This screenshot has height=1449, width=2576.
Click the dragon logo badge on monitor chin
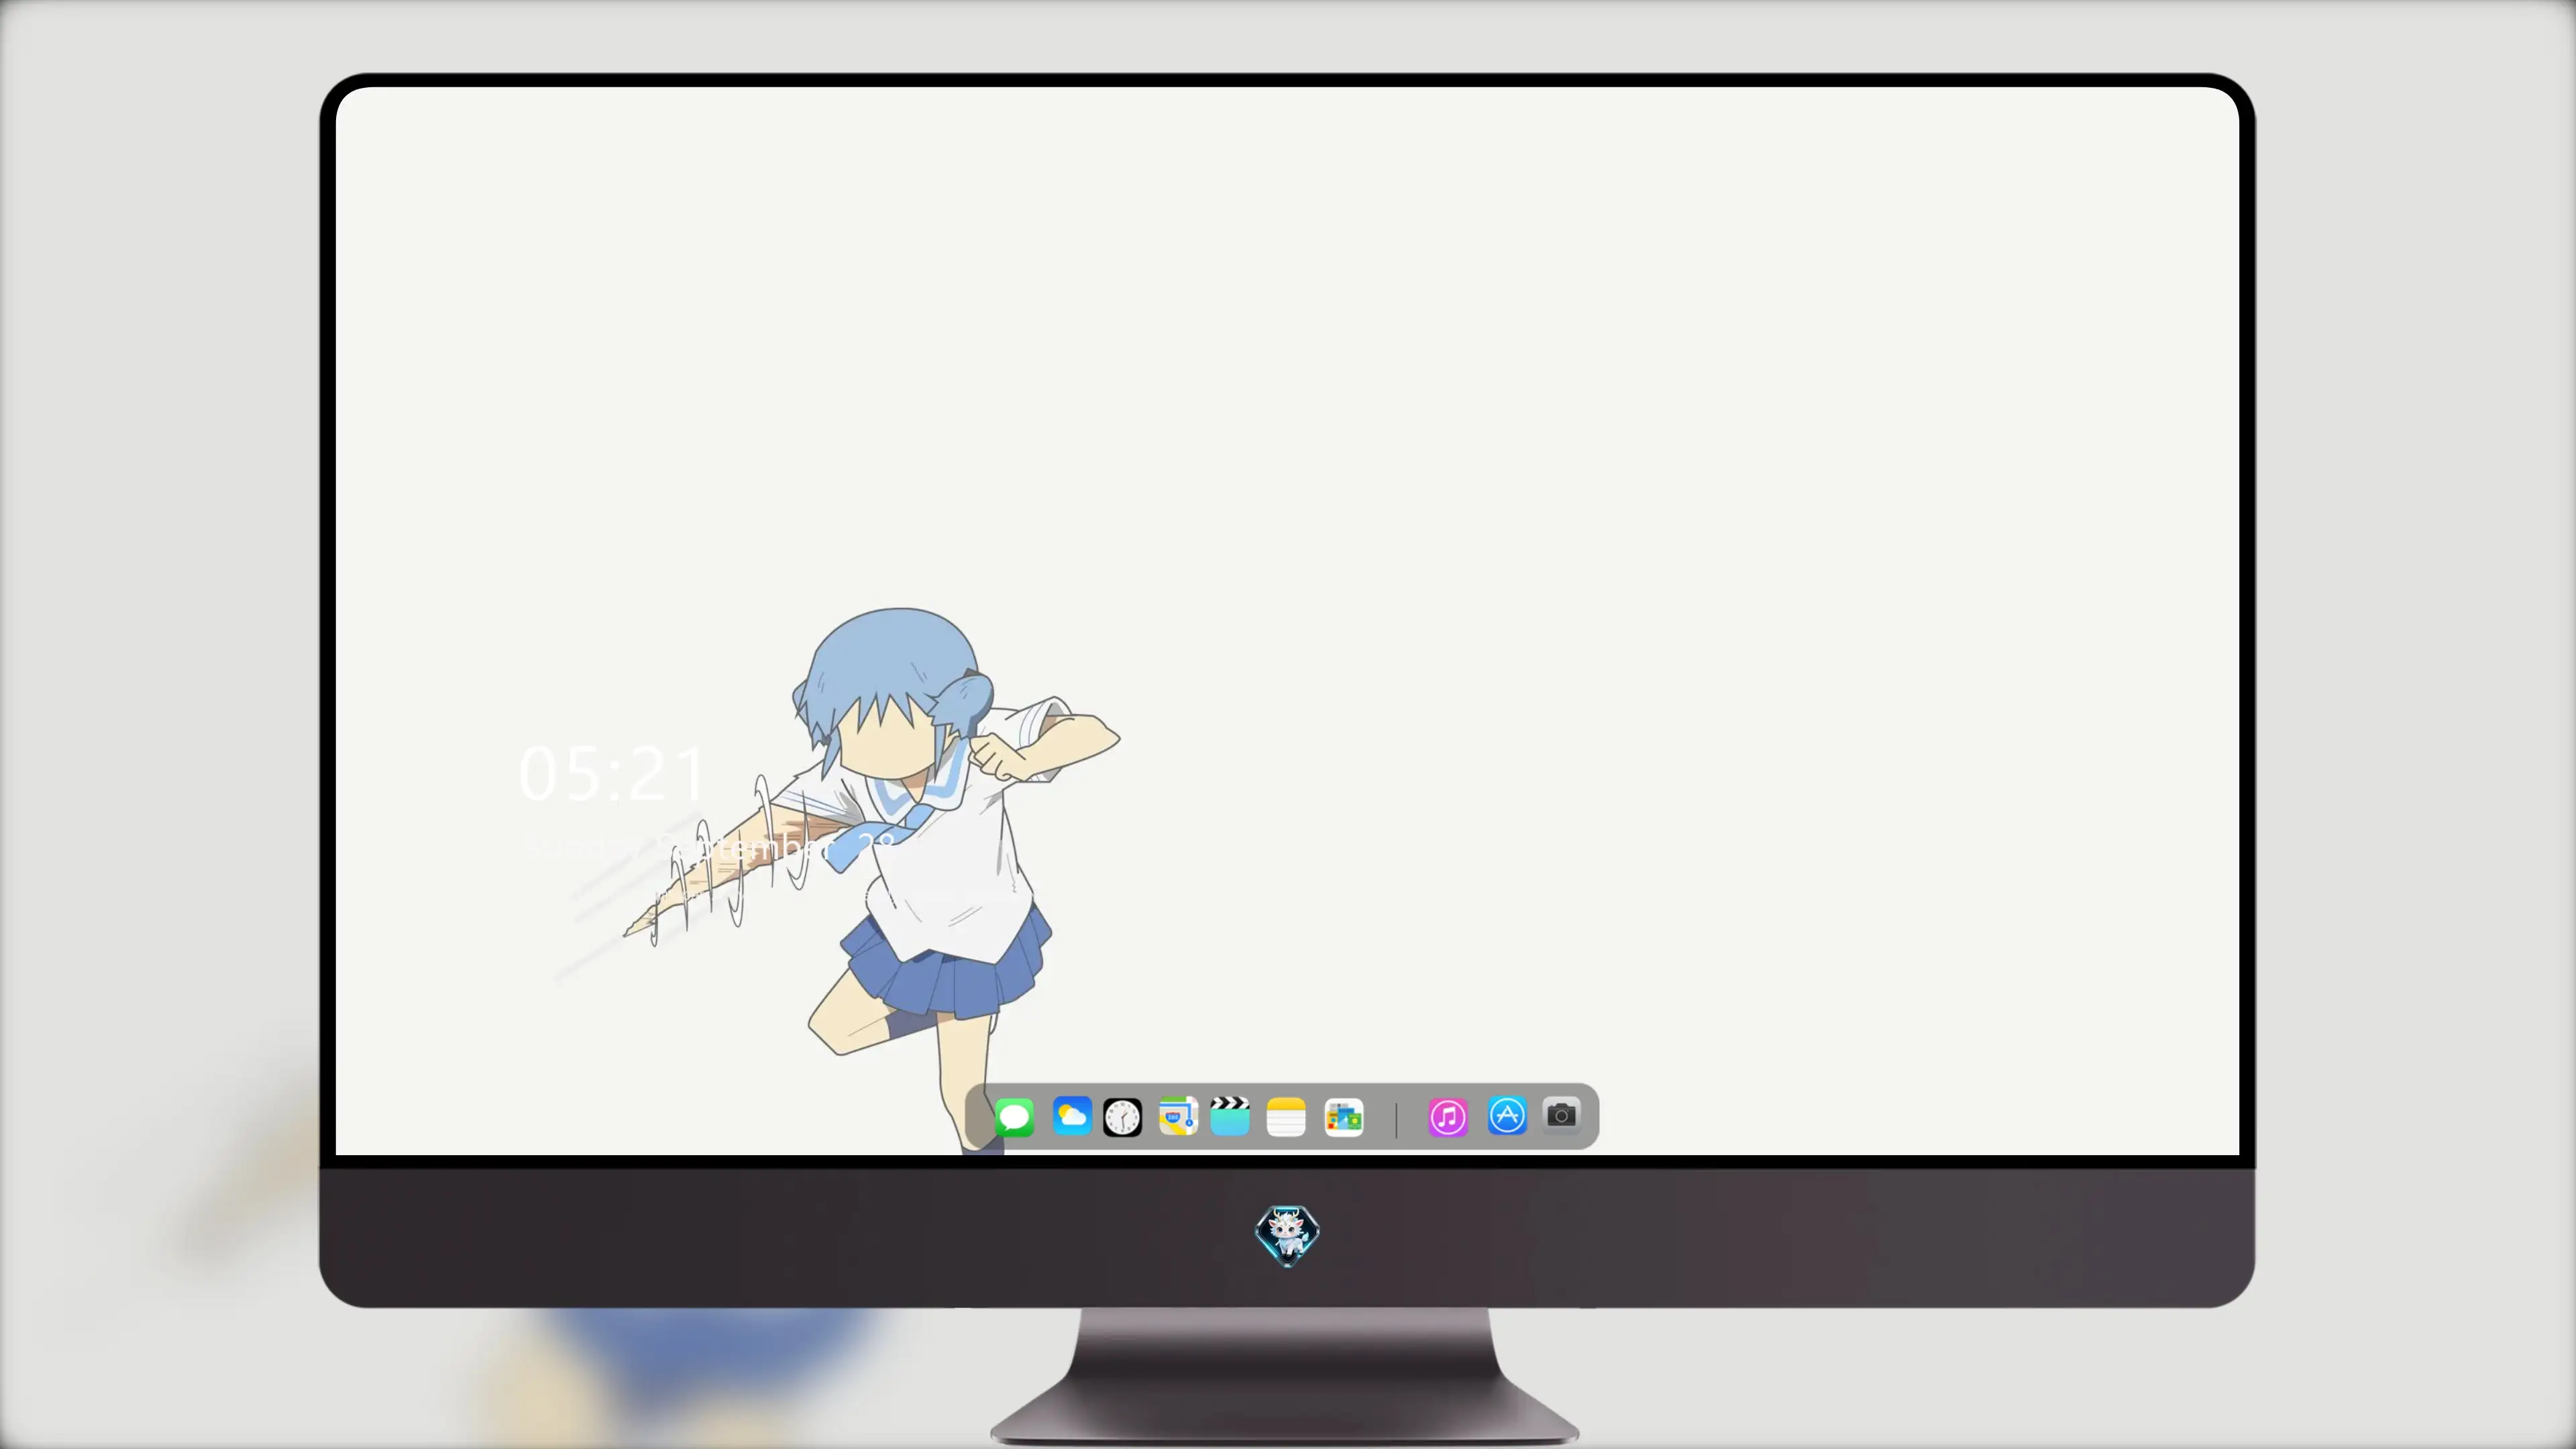[x=1287, y=1236]
